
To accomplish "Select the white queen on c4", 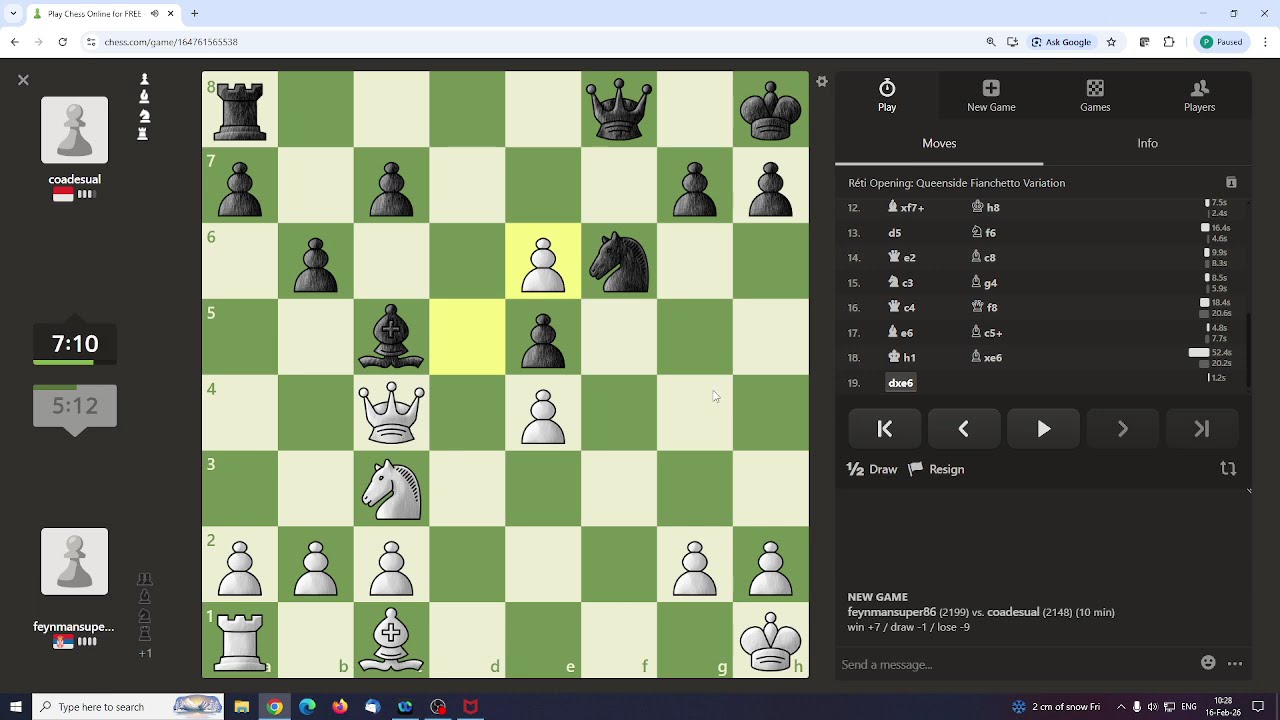I will click(x=391, y=412).
